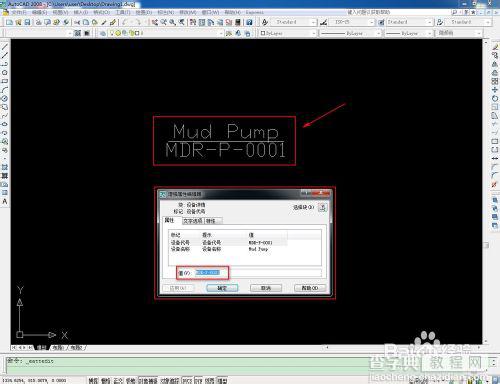Select the Multiline Text A tool
Screen dimensions: 500x384
point(5,201)
